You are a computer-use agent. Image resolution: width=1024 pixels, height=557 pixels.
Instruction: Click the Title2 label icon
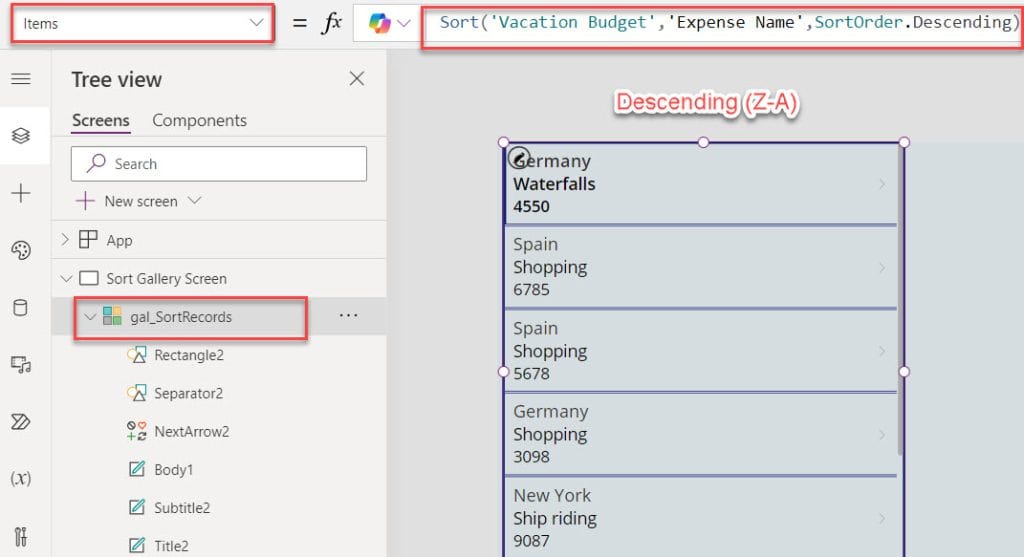coord(136,545)
